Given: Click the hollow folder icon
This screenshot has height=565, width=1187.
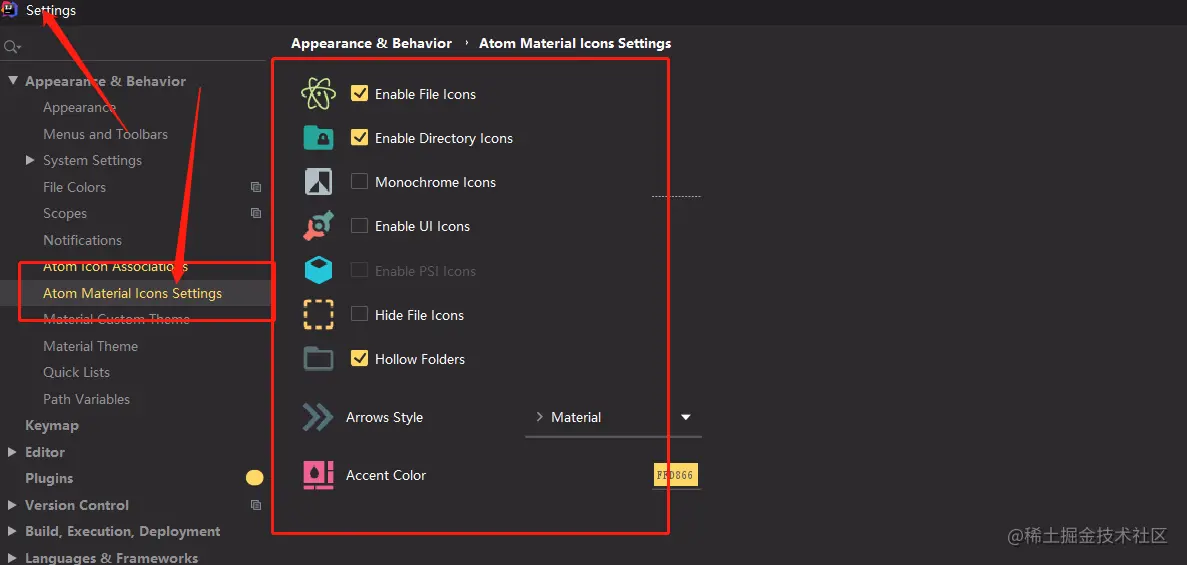Looking at the screenshot, I should (318, 358).
